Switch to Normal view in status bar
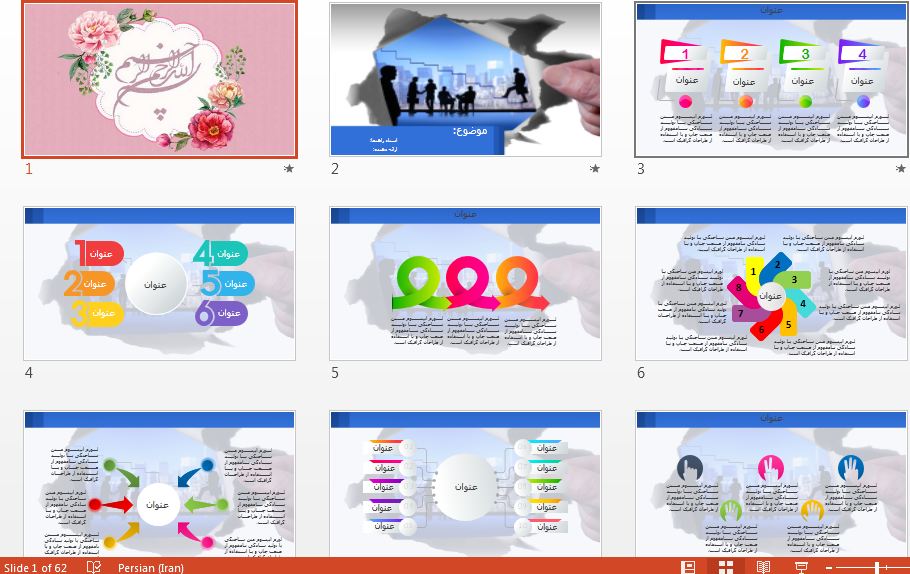Viewport: 910px width, 574px height. [688, 567]
